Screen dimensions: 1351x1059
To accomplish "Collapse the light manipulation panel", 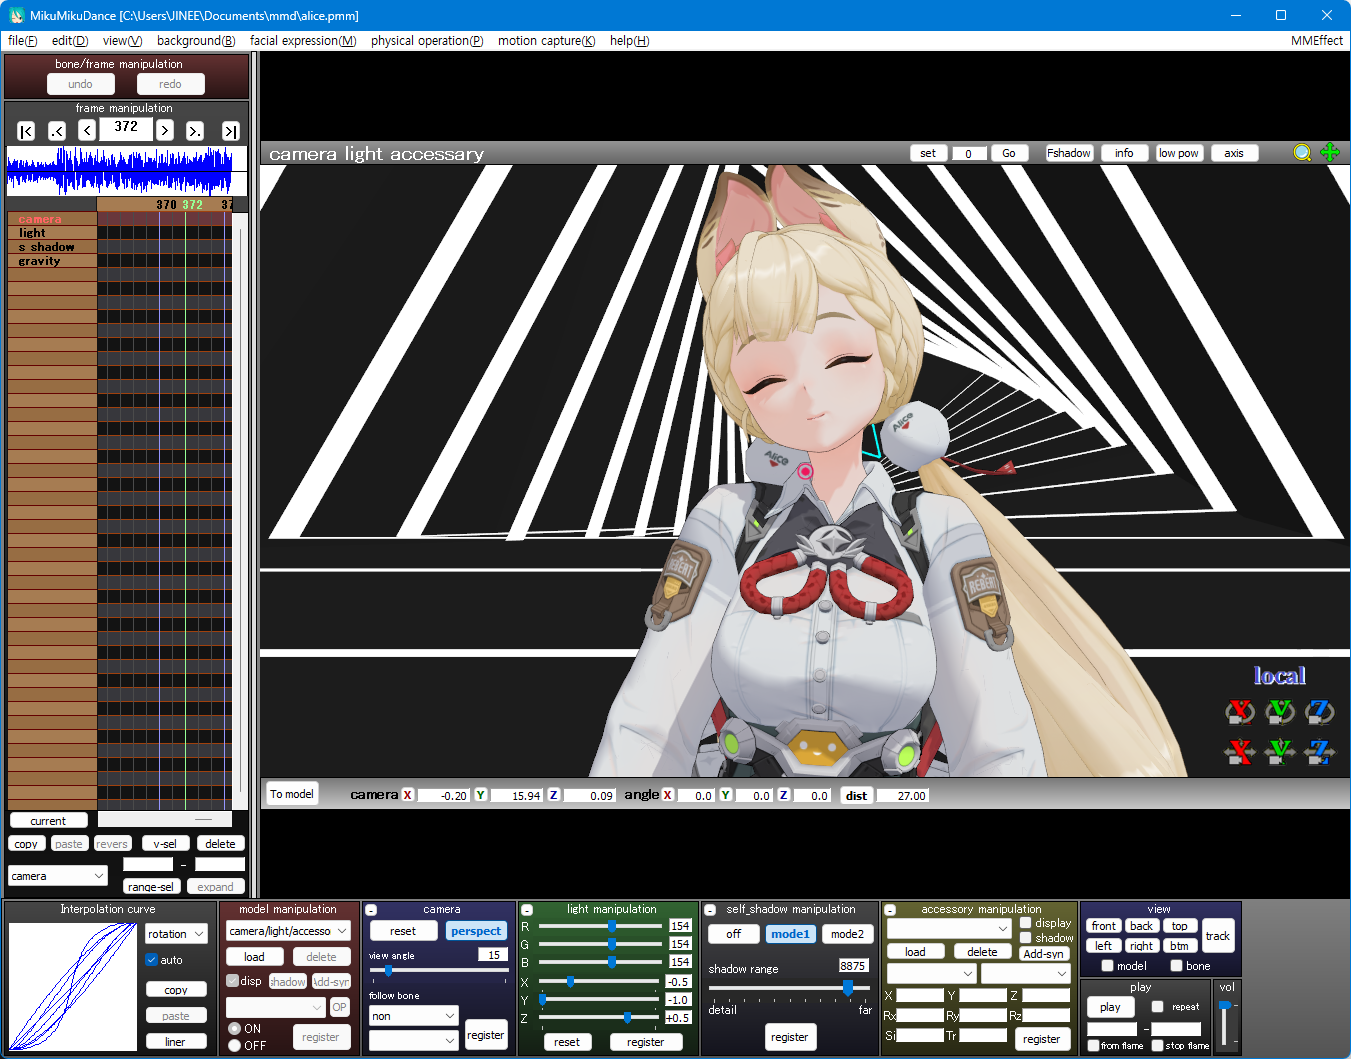I will [527, 910].
